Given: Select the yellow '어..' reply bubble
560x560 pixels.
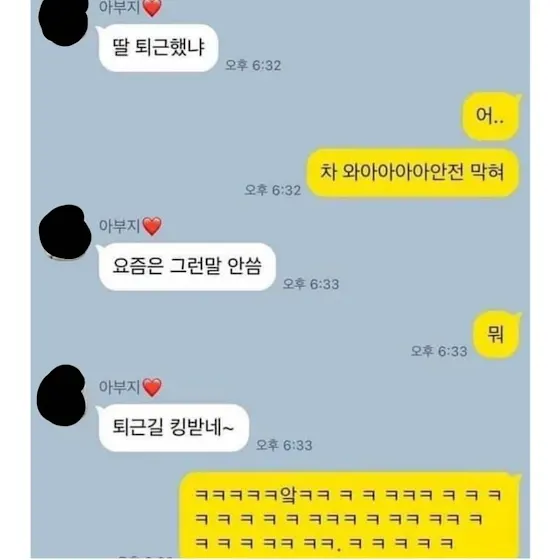Looking at the screenshot, I should [x=491, y=116].
